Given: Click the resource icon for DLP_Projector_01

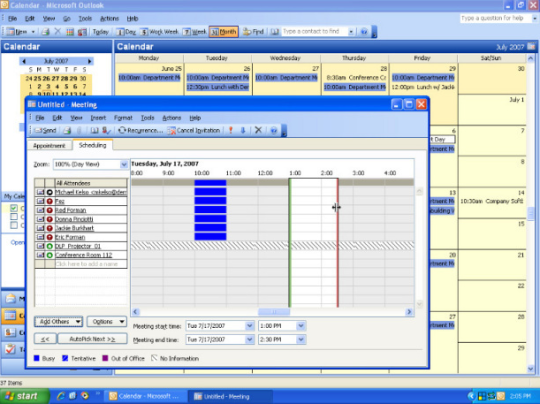Looking at the screenshot, I should coord(50,246).
